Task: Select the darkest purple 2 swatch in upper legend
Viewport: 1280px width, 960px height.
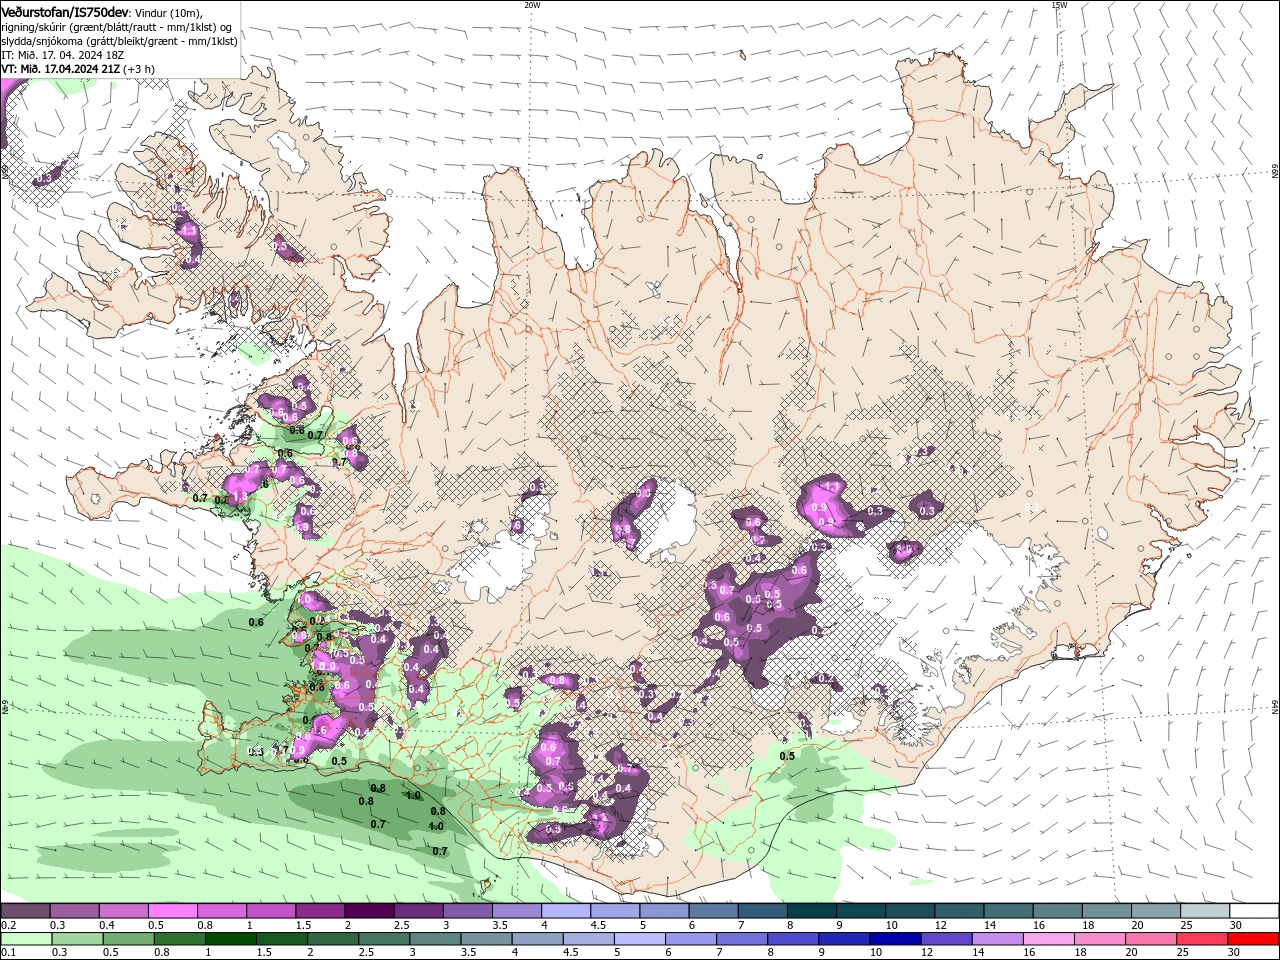Action: click(369, 911)
